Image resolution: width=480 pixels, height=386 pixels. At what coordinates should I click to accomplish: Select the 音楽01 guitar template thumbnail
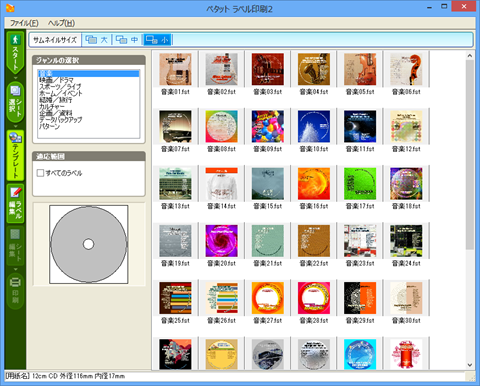pos(175,69)
